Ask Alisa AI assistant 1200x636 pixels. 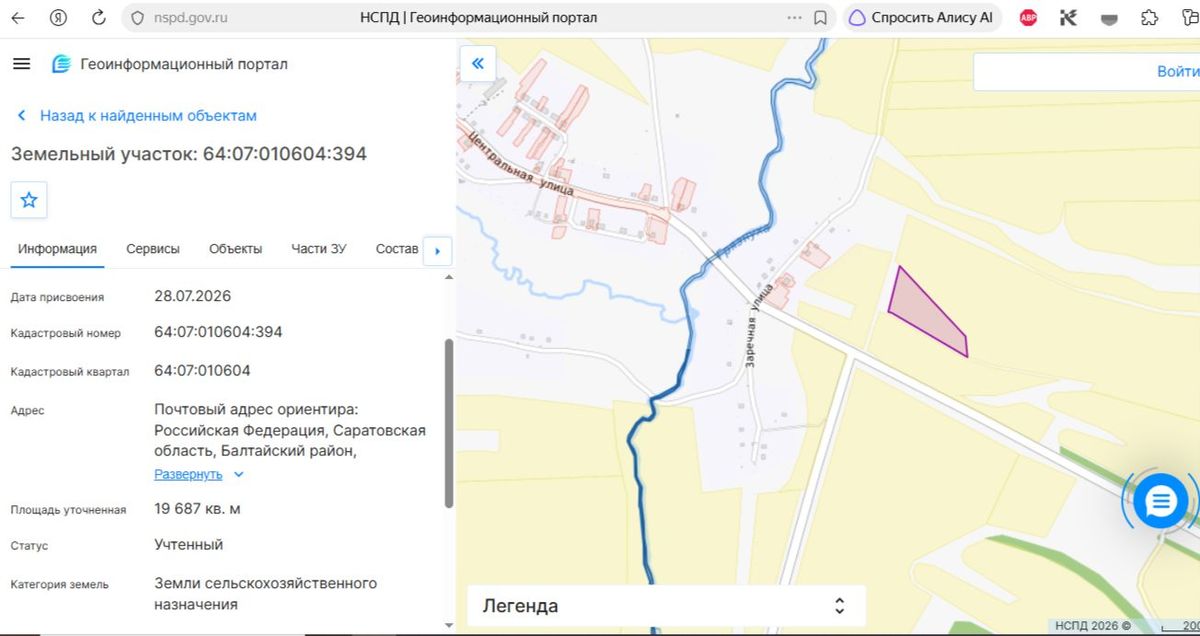click(921, 17)
